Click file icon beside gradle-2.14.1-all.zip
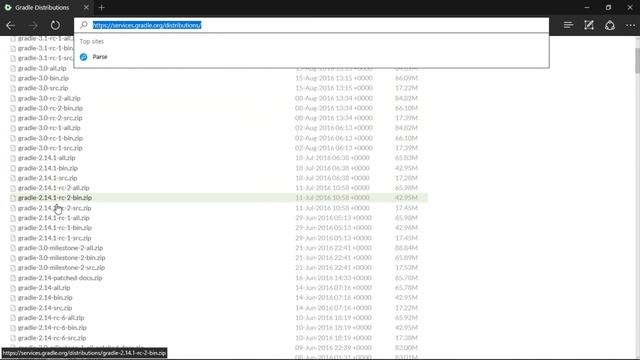The height and width of the screenshot is (360, 640). coord(13,158)
